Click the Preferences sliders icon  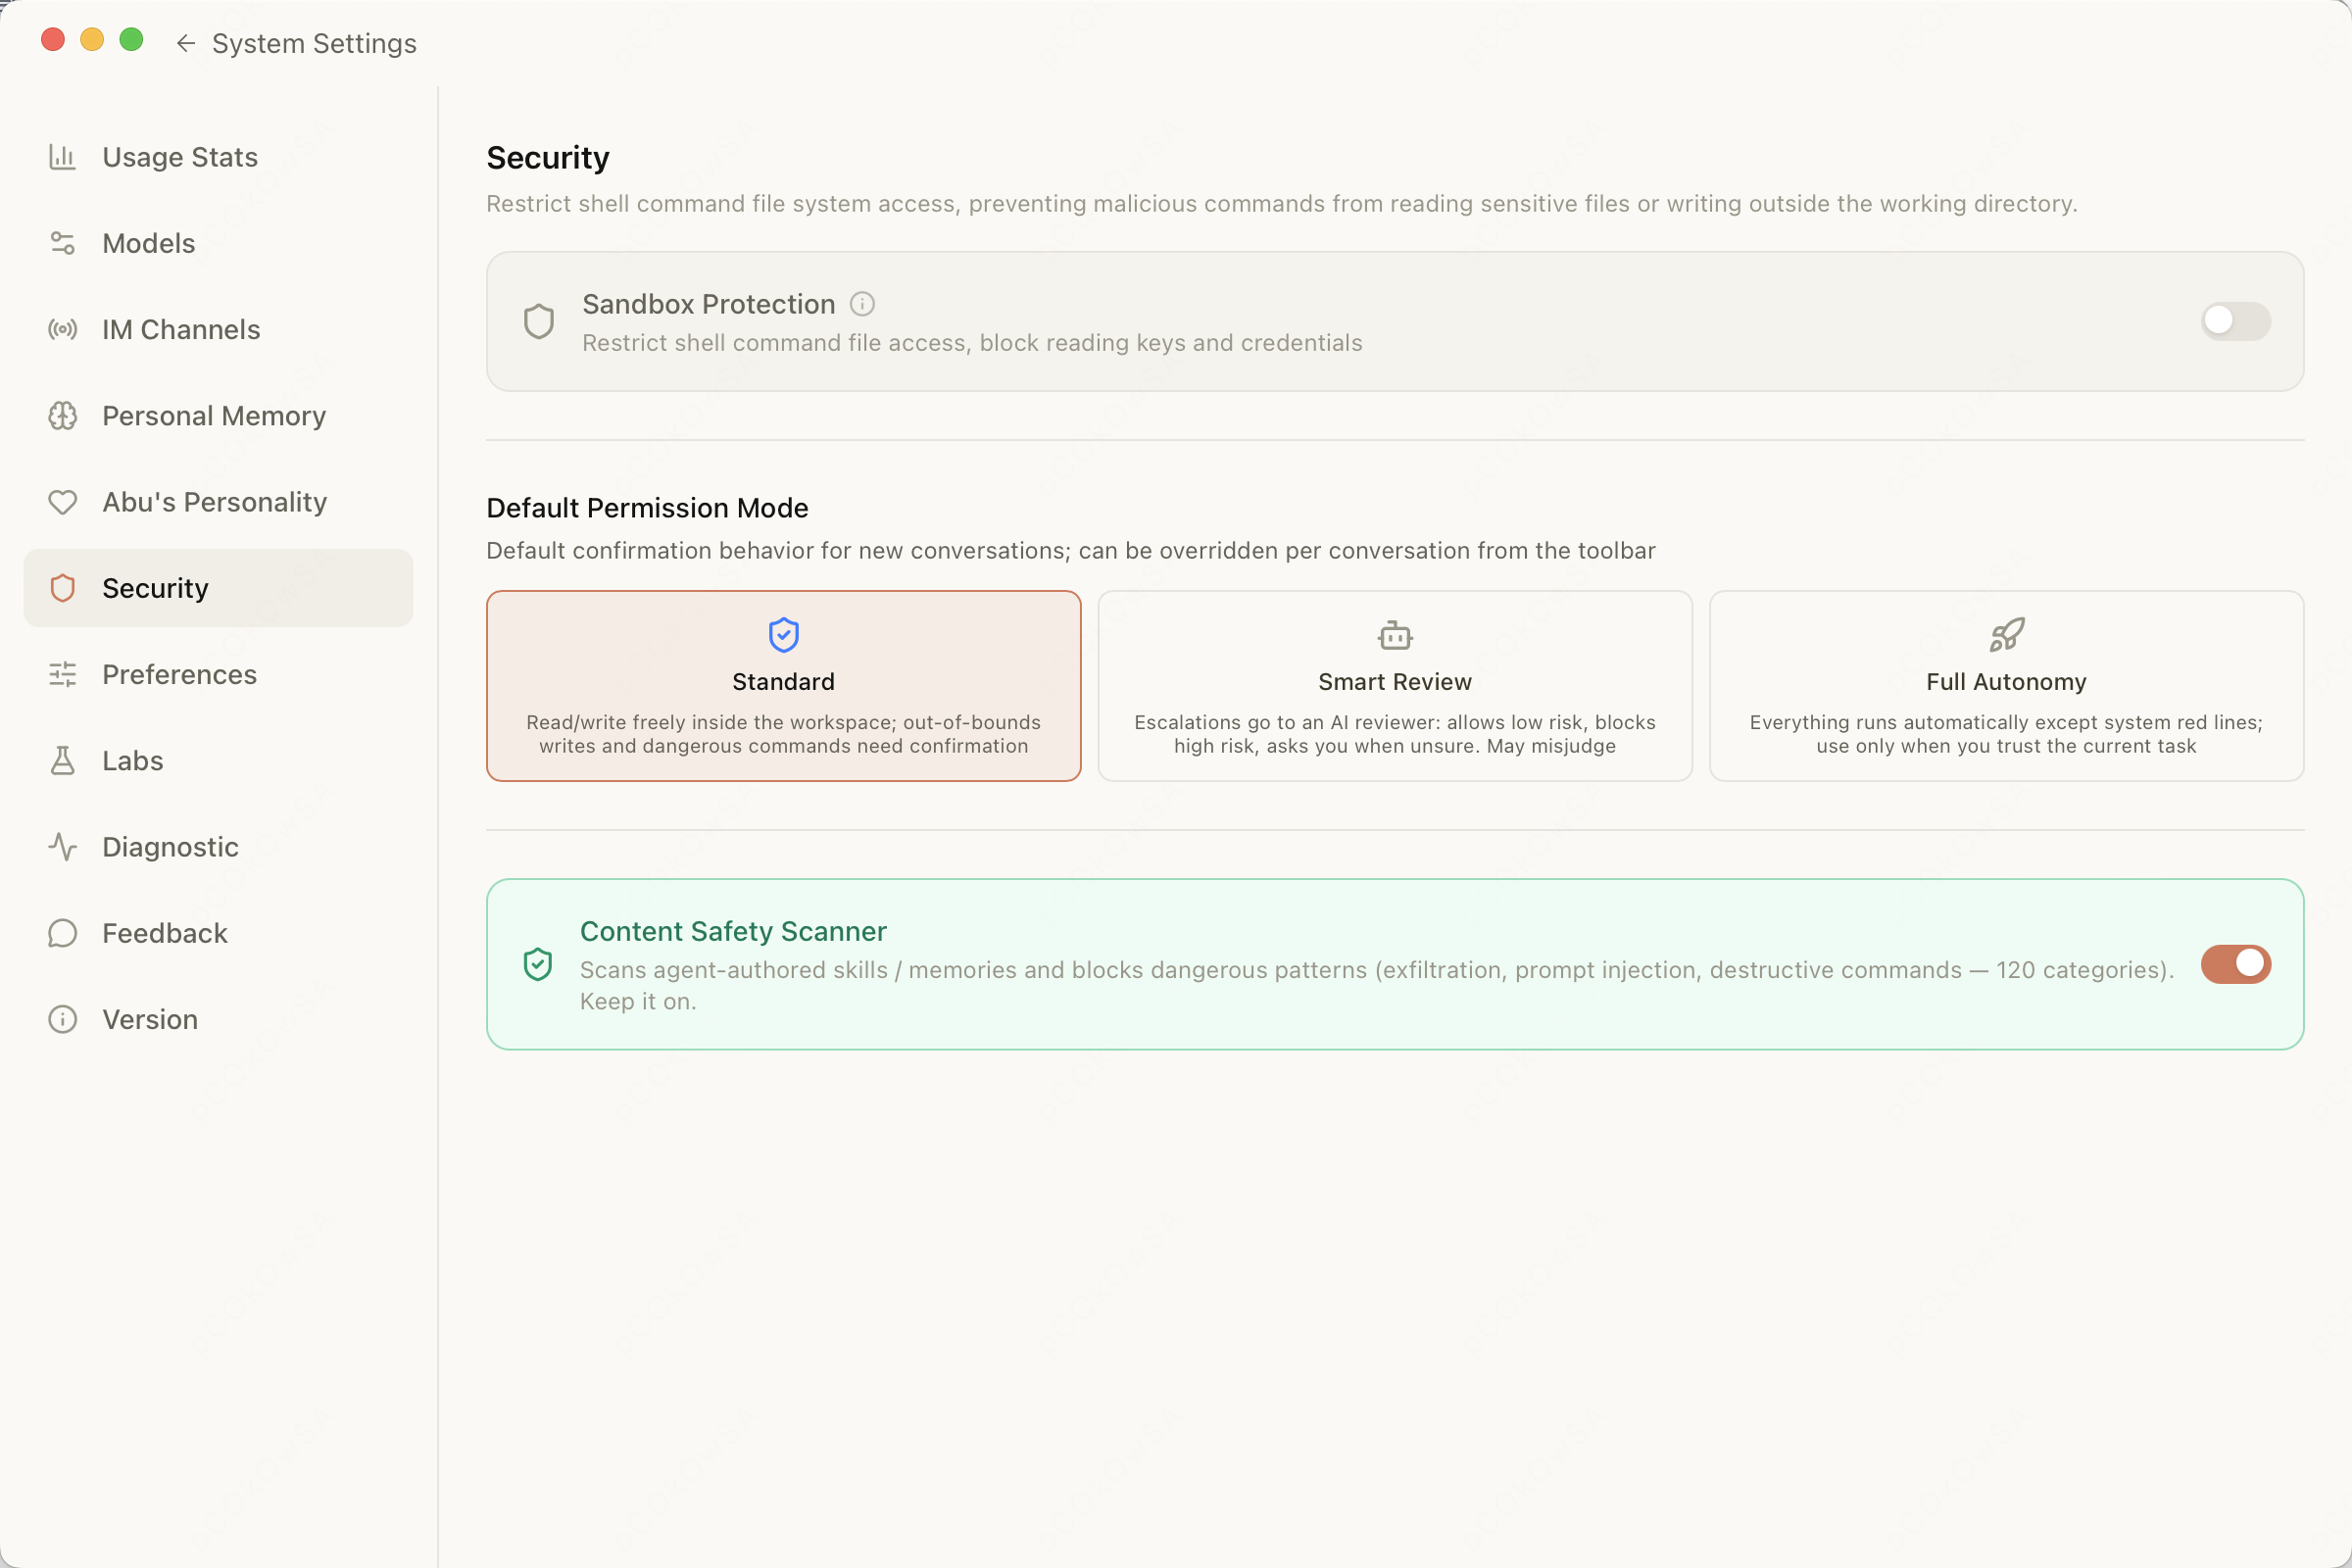coord(62,674)
